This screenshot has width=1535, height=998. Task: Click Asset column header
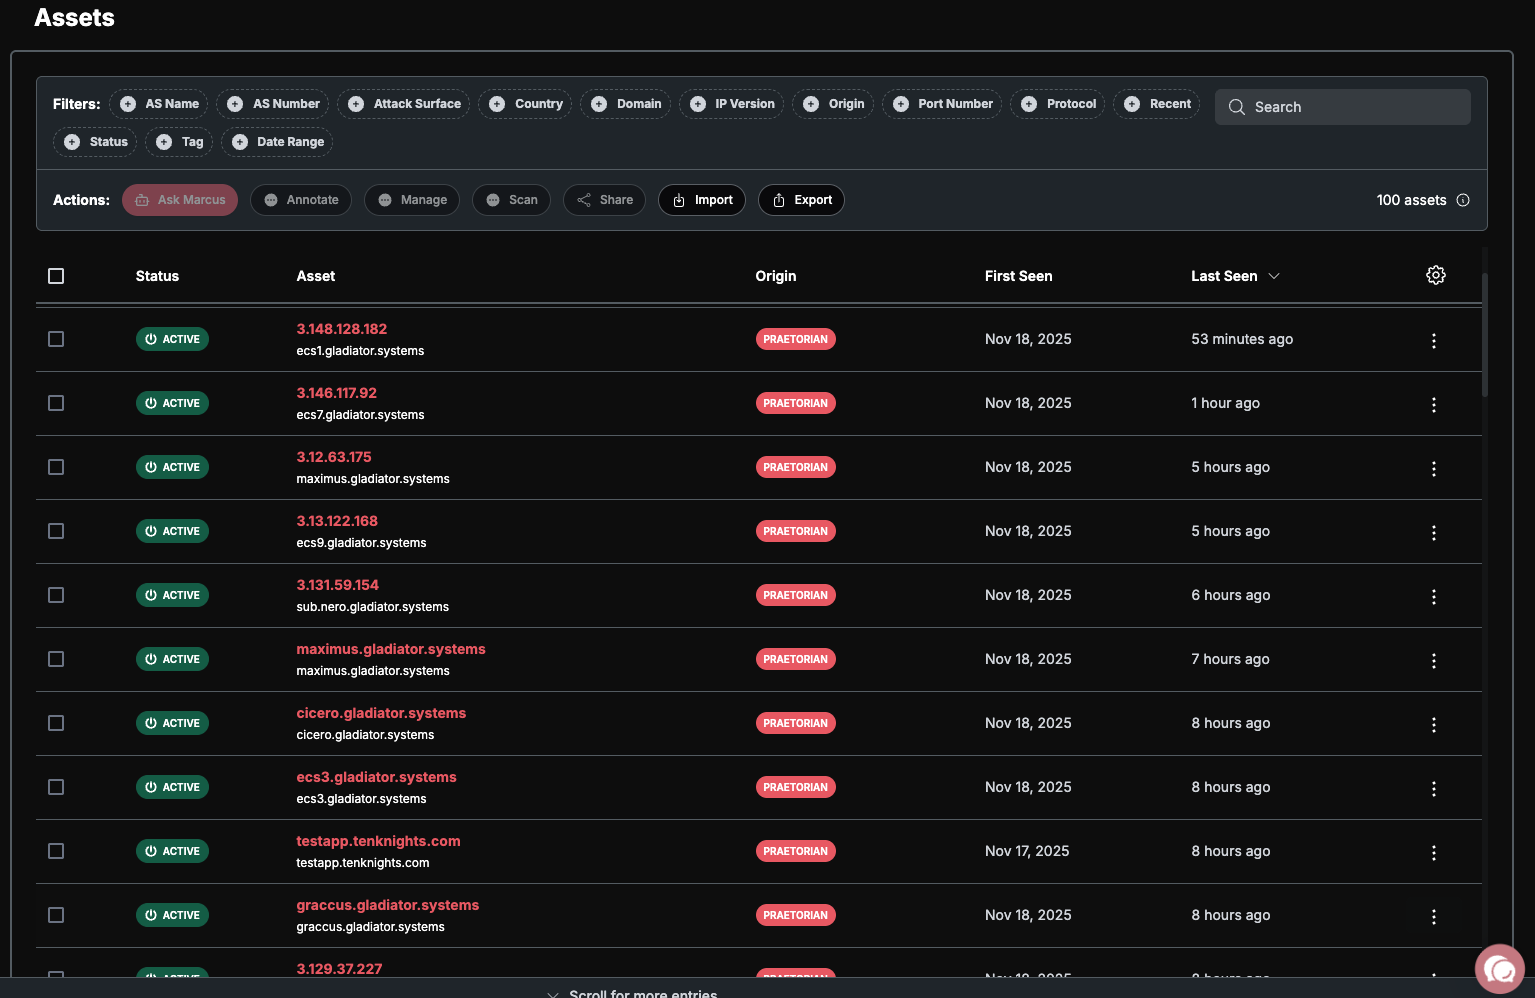[316, 276]
